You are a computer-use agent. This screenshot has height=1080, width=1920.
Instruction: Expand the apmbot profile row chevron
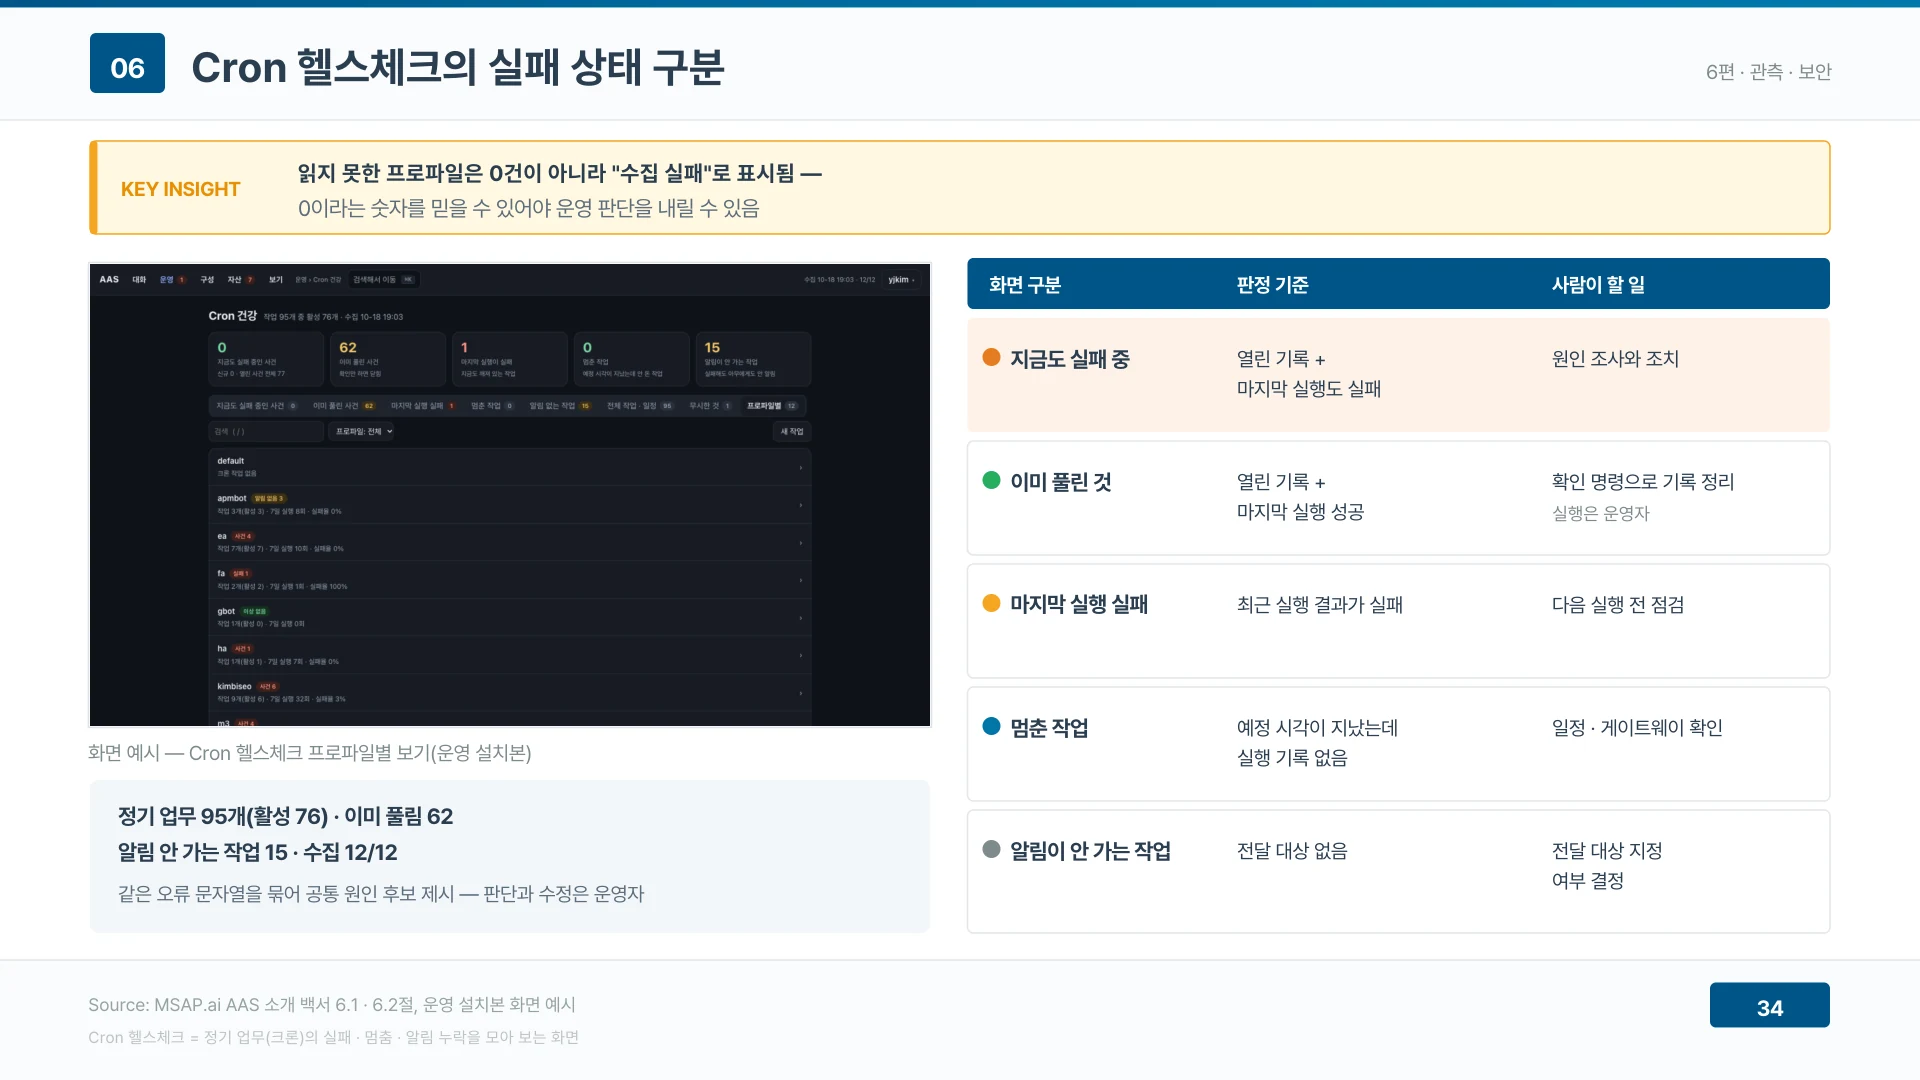[801, 505]
